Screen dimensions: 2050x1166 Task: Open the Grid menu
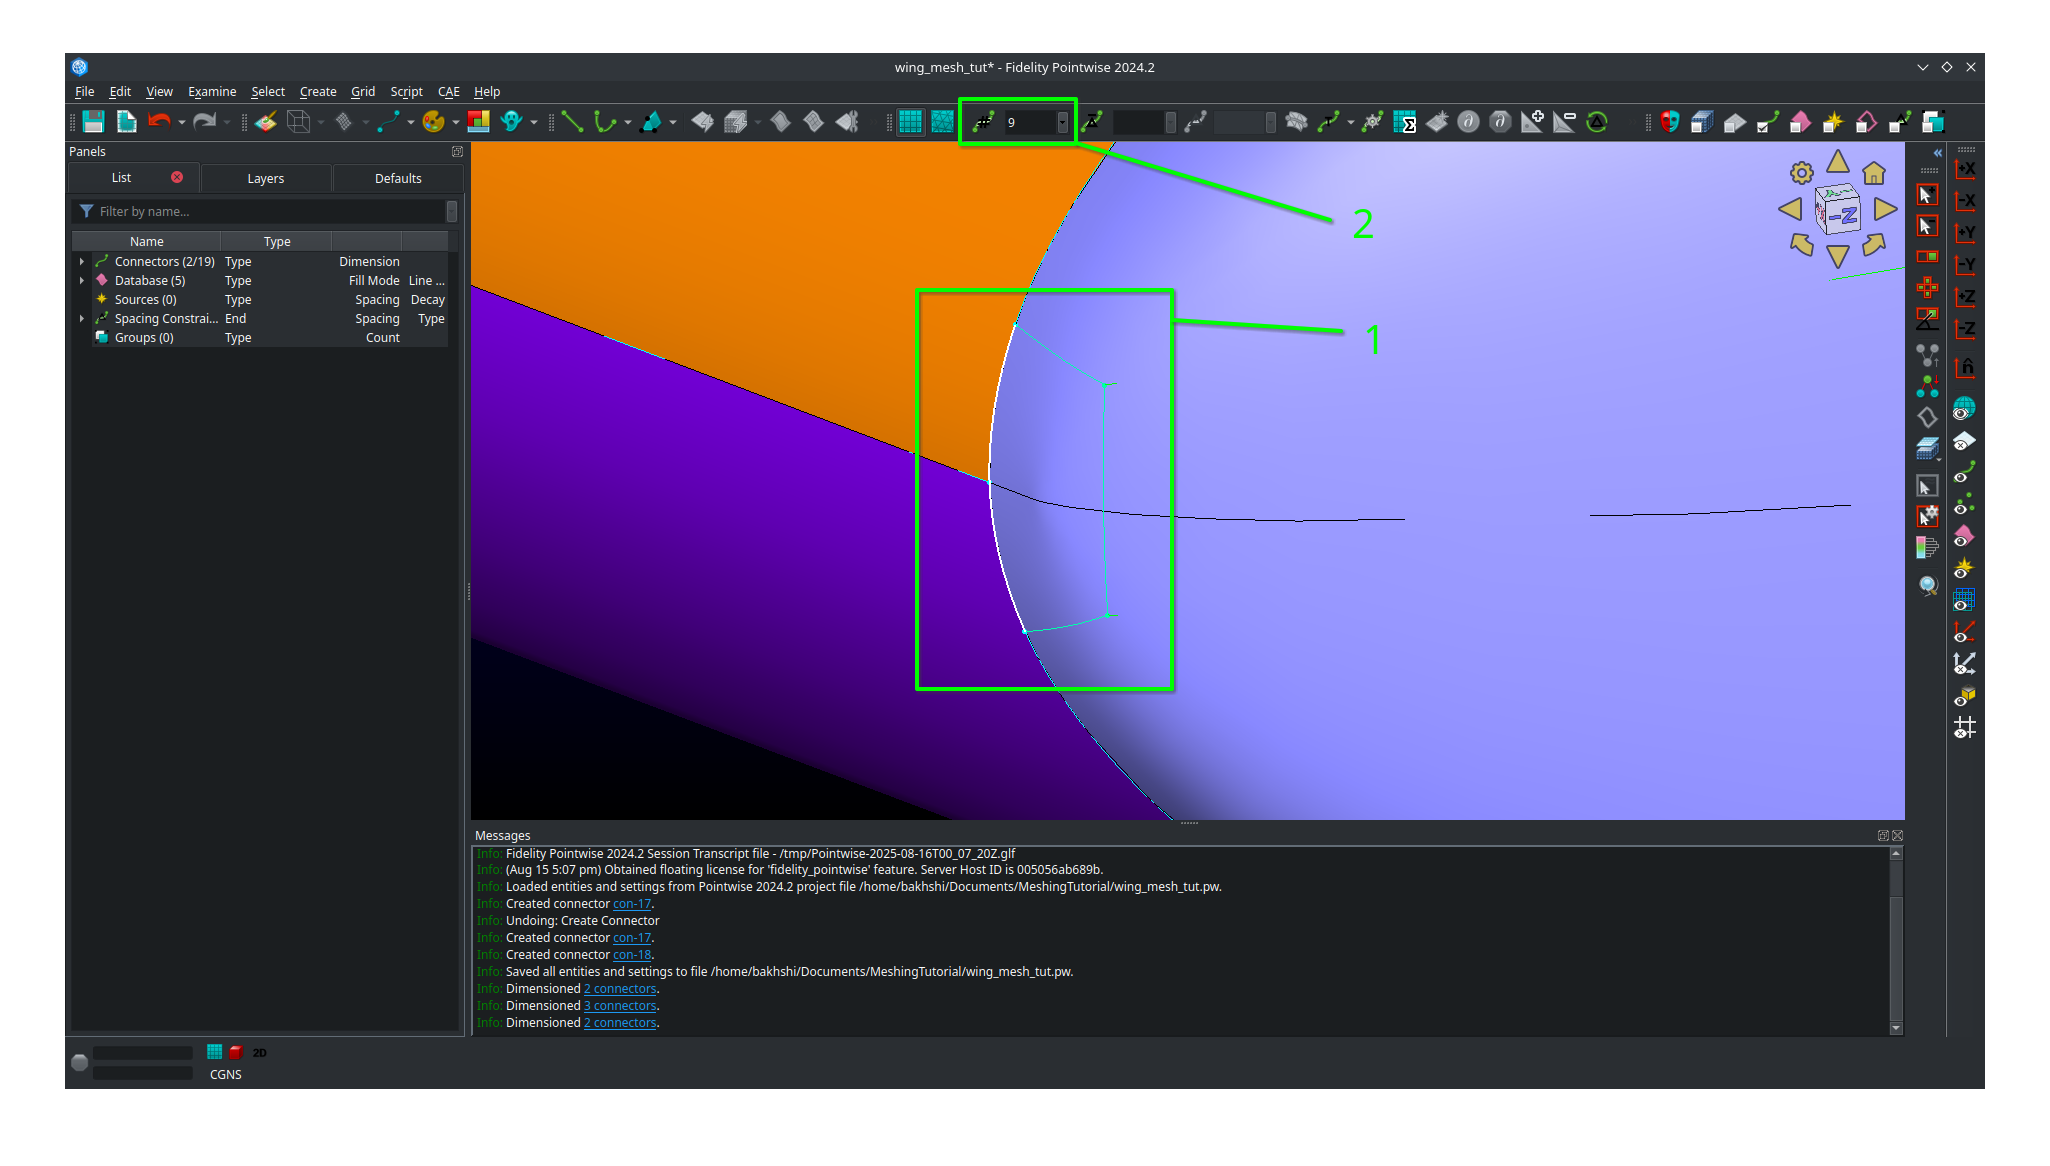tap(363, 91)
